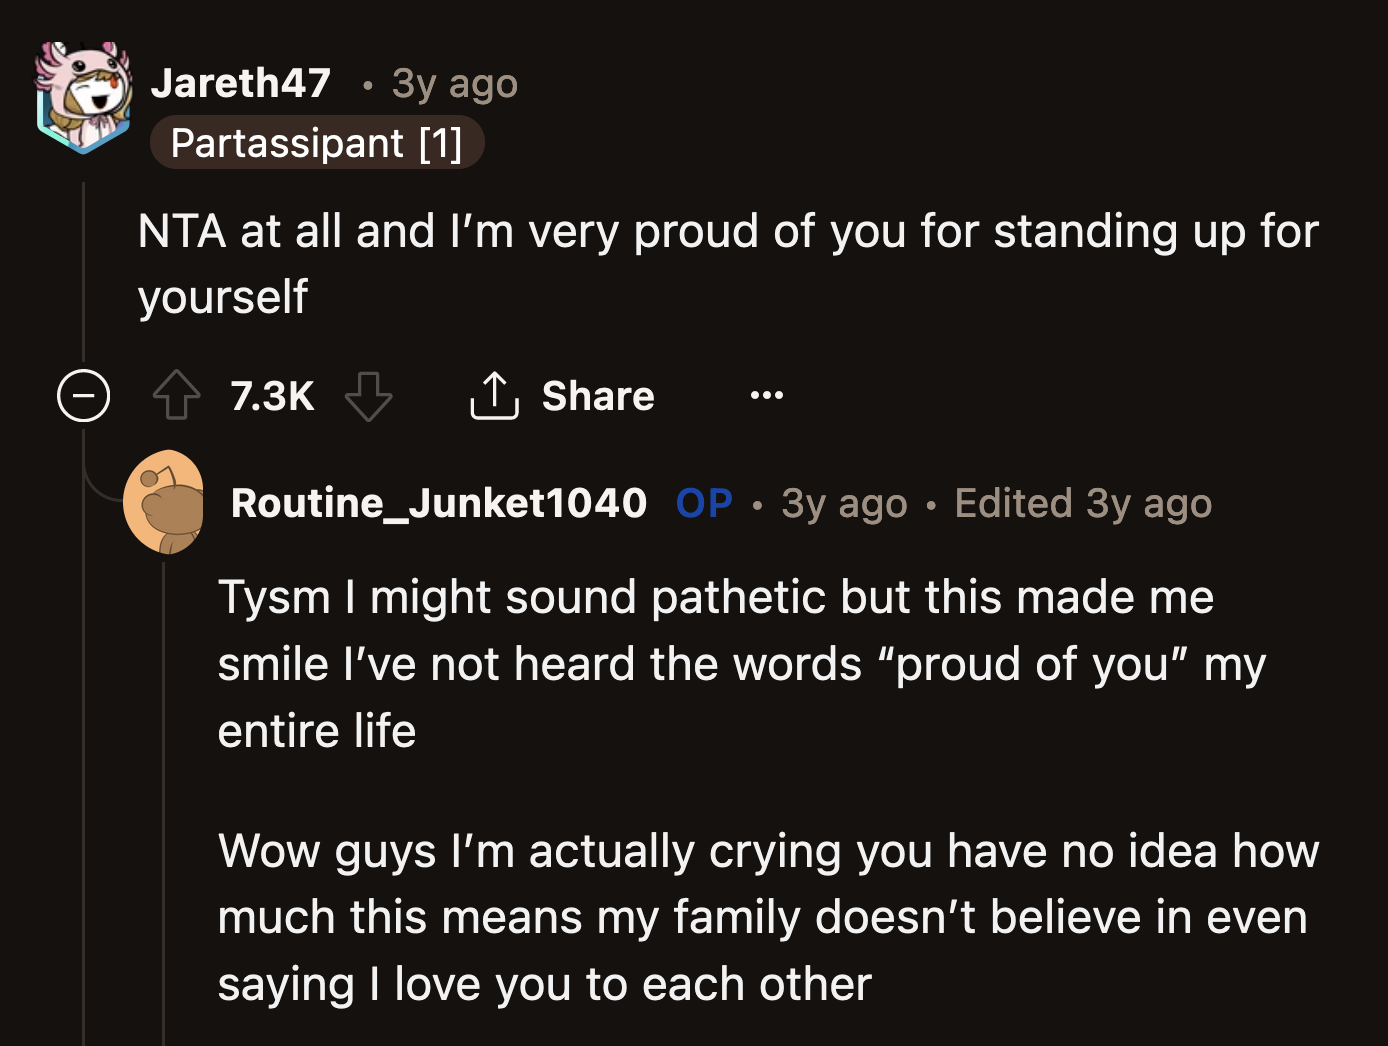
Task: Collapse the reply using the thread line
Action: click(x=164, y=800)
